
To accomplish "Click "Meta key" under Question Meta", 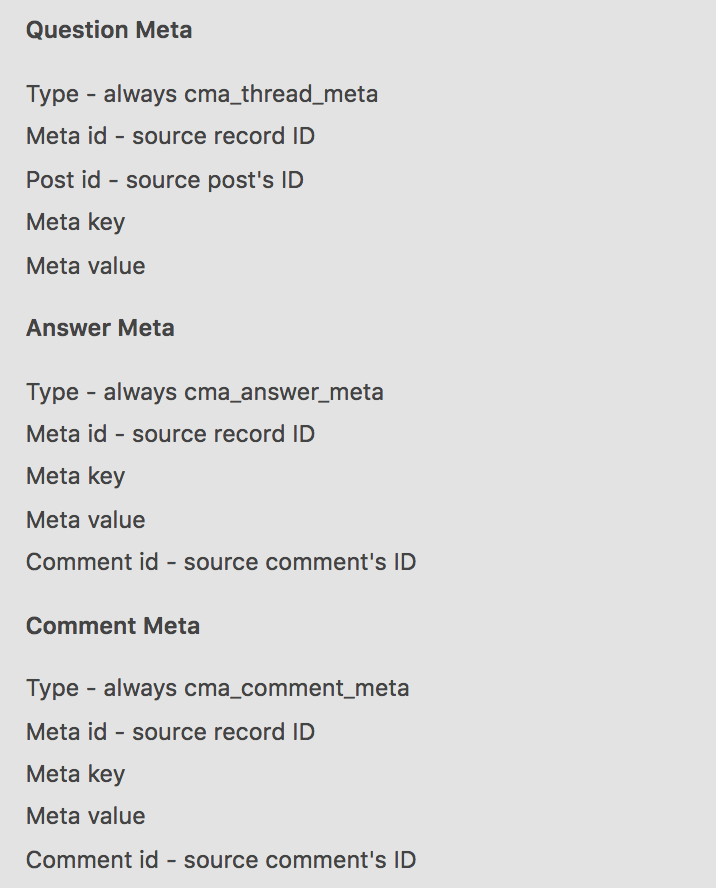I will [x=75, y=222].
